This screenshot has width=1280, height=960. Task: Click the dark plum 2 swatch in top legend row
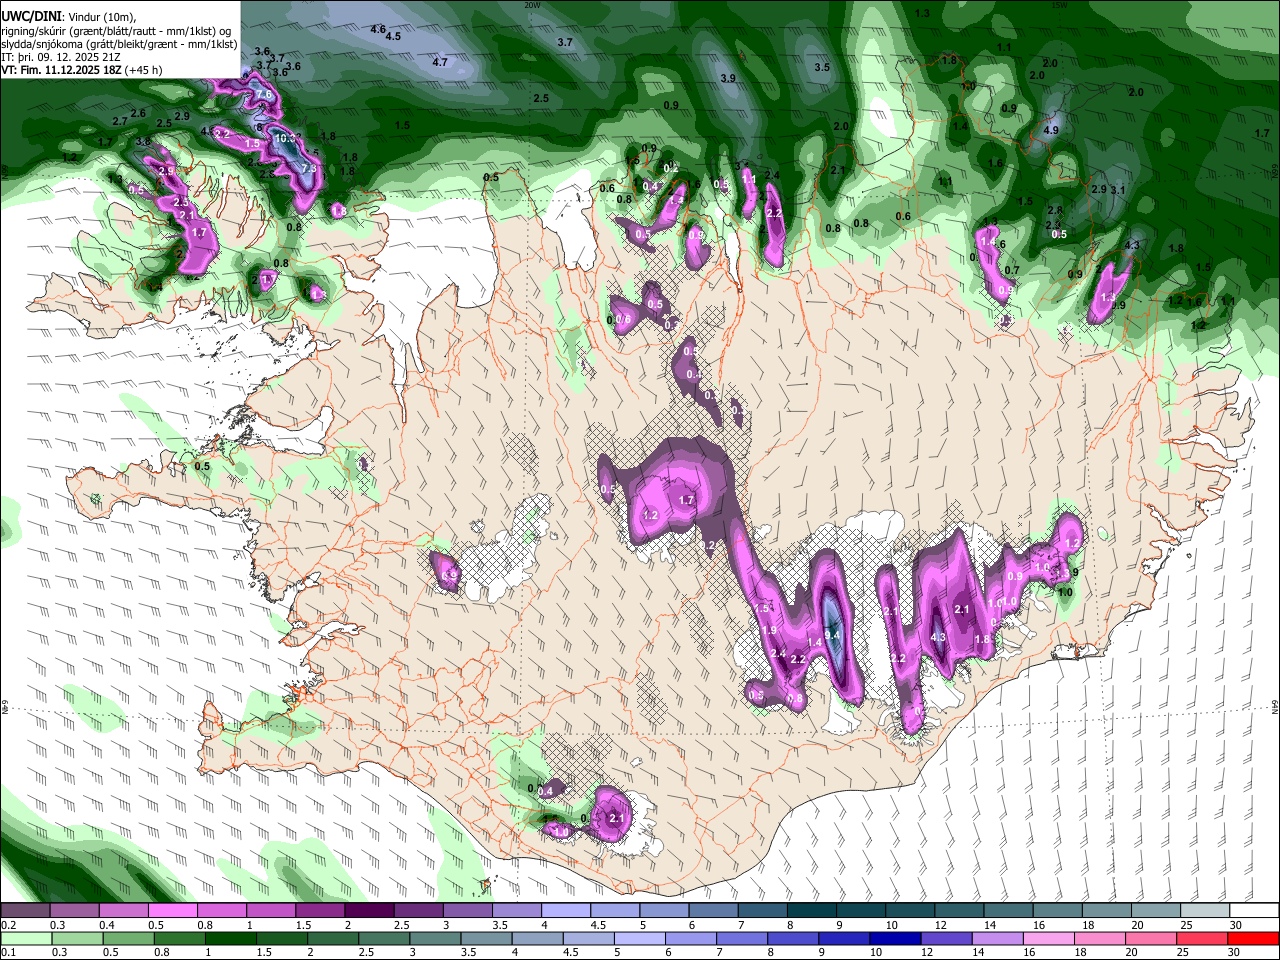click(x=368, y=911)
